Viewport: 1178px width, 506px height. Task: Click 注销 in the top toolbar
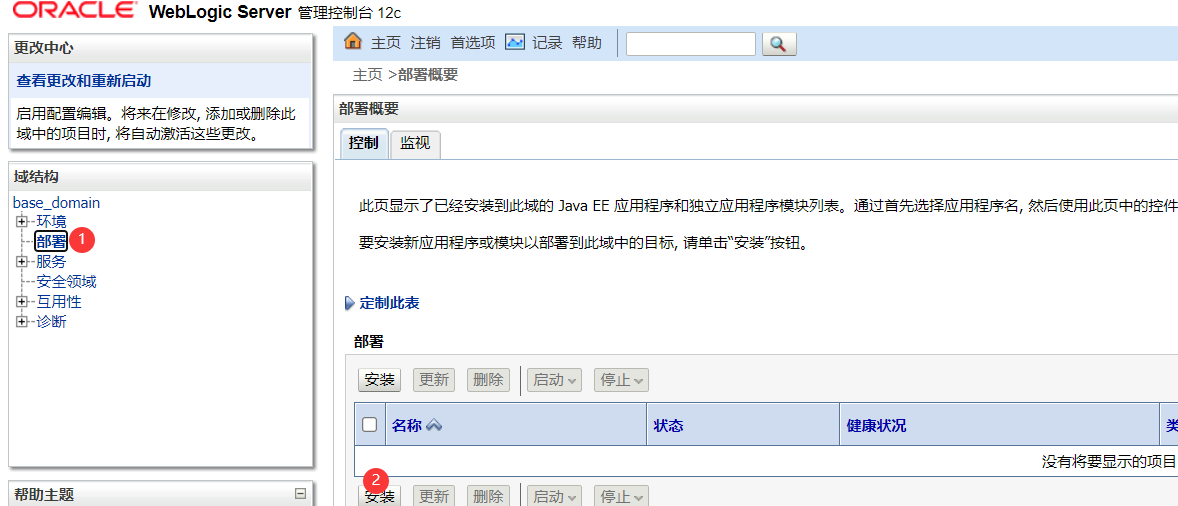tap(425, 43)
